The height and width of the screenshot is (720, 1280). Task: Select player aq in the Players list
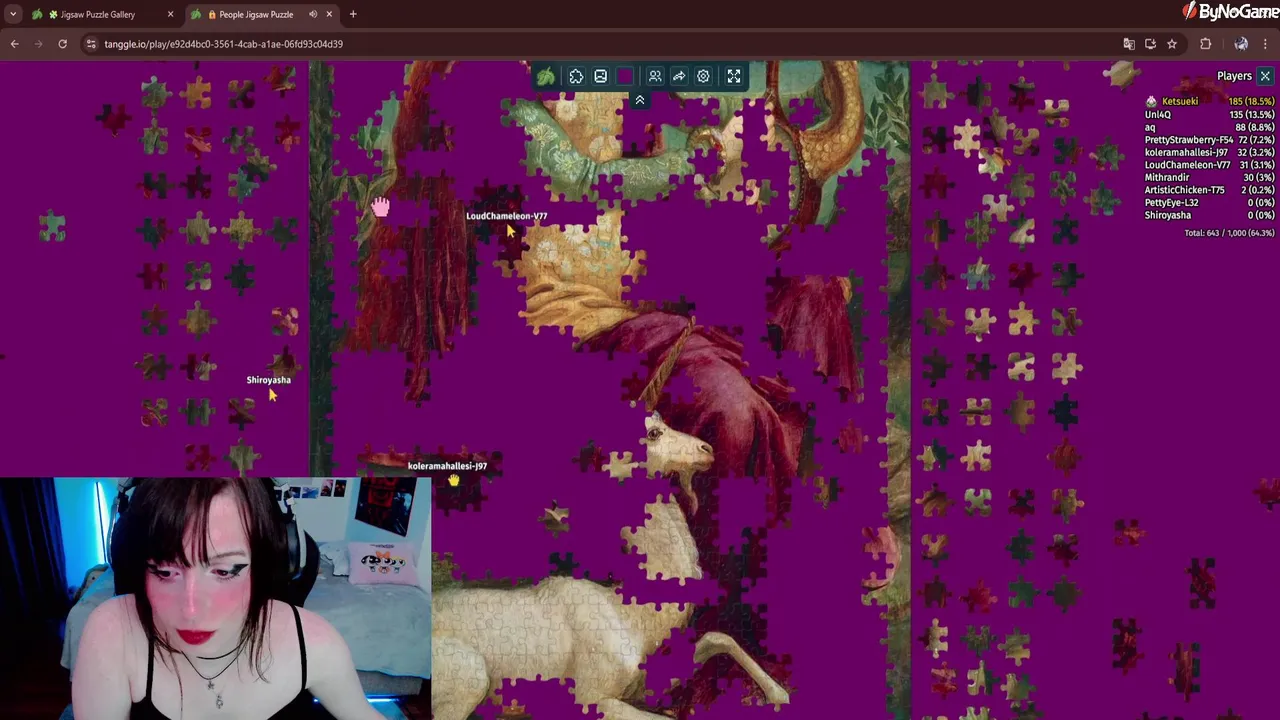click(x=1209, y=127)
